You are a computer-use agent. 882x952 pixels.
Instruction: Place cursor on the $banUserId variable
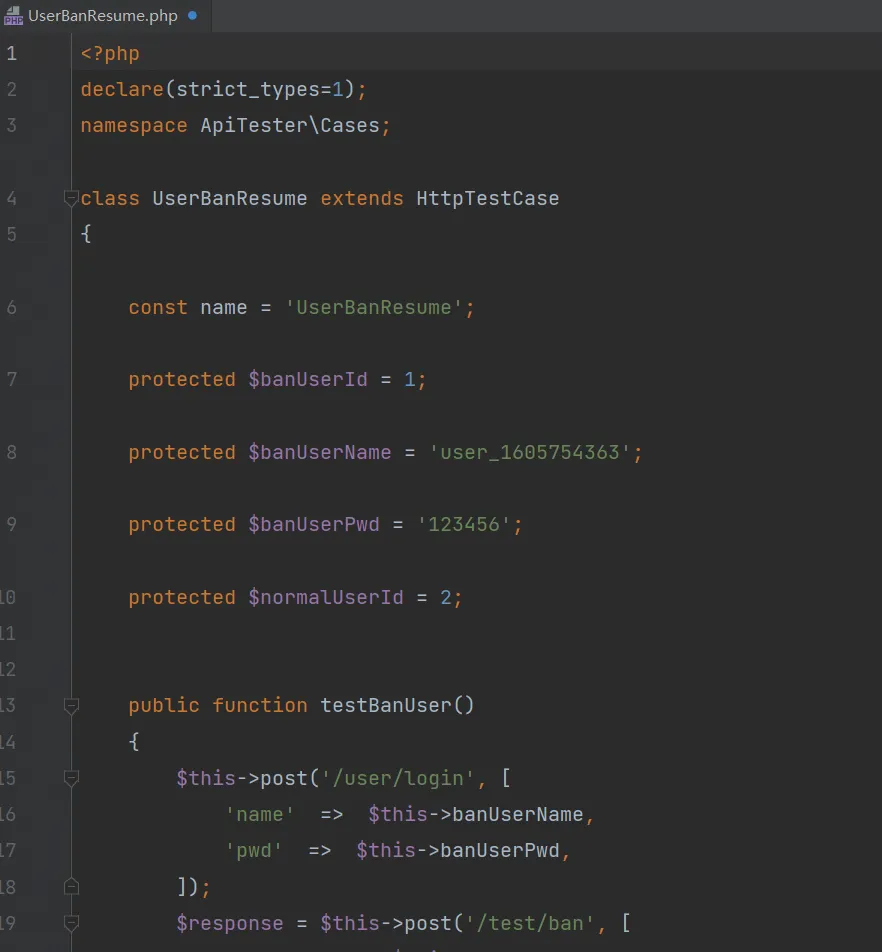click(x=308, y=380)
